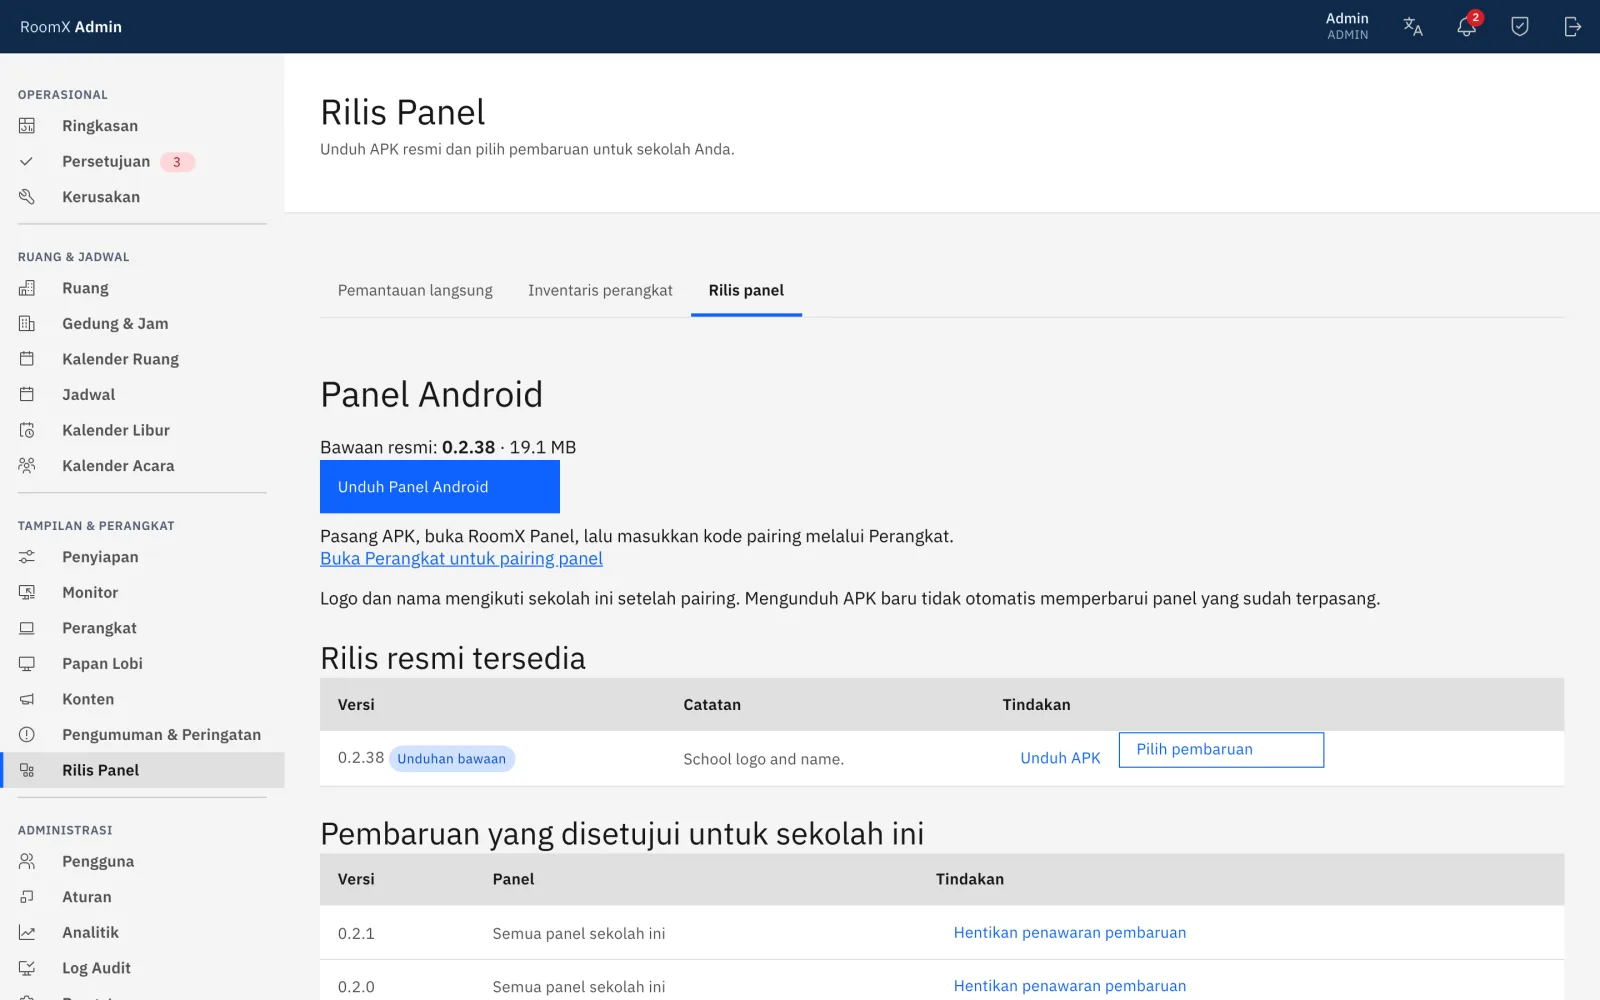Click the Pengumuman & Peringatan alert icon

coord(27,735)
